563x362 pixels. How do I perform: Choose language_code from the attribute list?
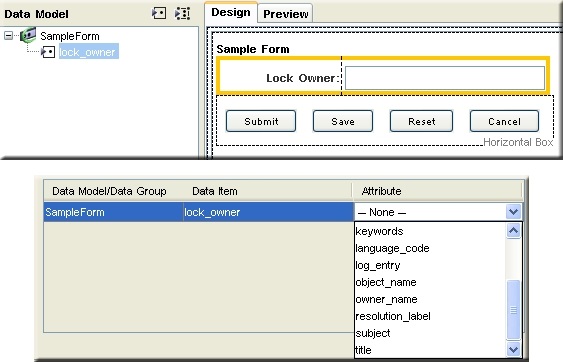(x=430, y=248)
